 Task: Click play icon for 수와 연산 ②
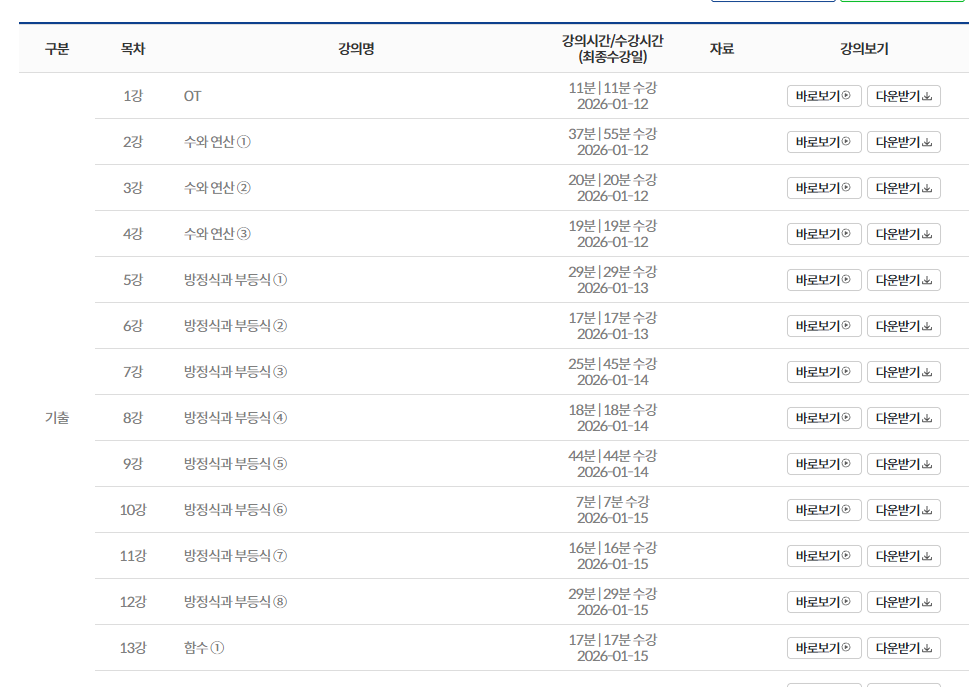pyautogui.click(x=846, y=188)
